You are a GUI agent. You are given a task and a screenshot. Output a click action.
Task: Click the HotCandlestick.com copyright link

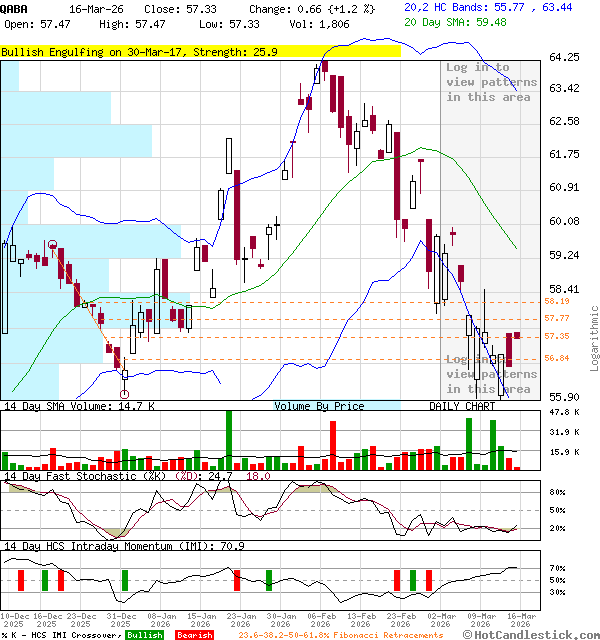(x=543, y=635)
